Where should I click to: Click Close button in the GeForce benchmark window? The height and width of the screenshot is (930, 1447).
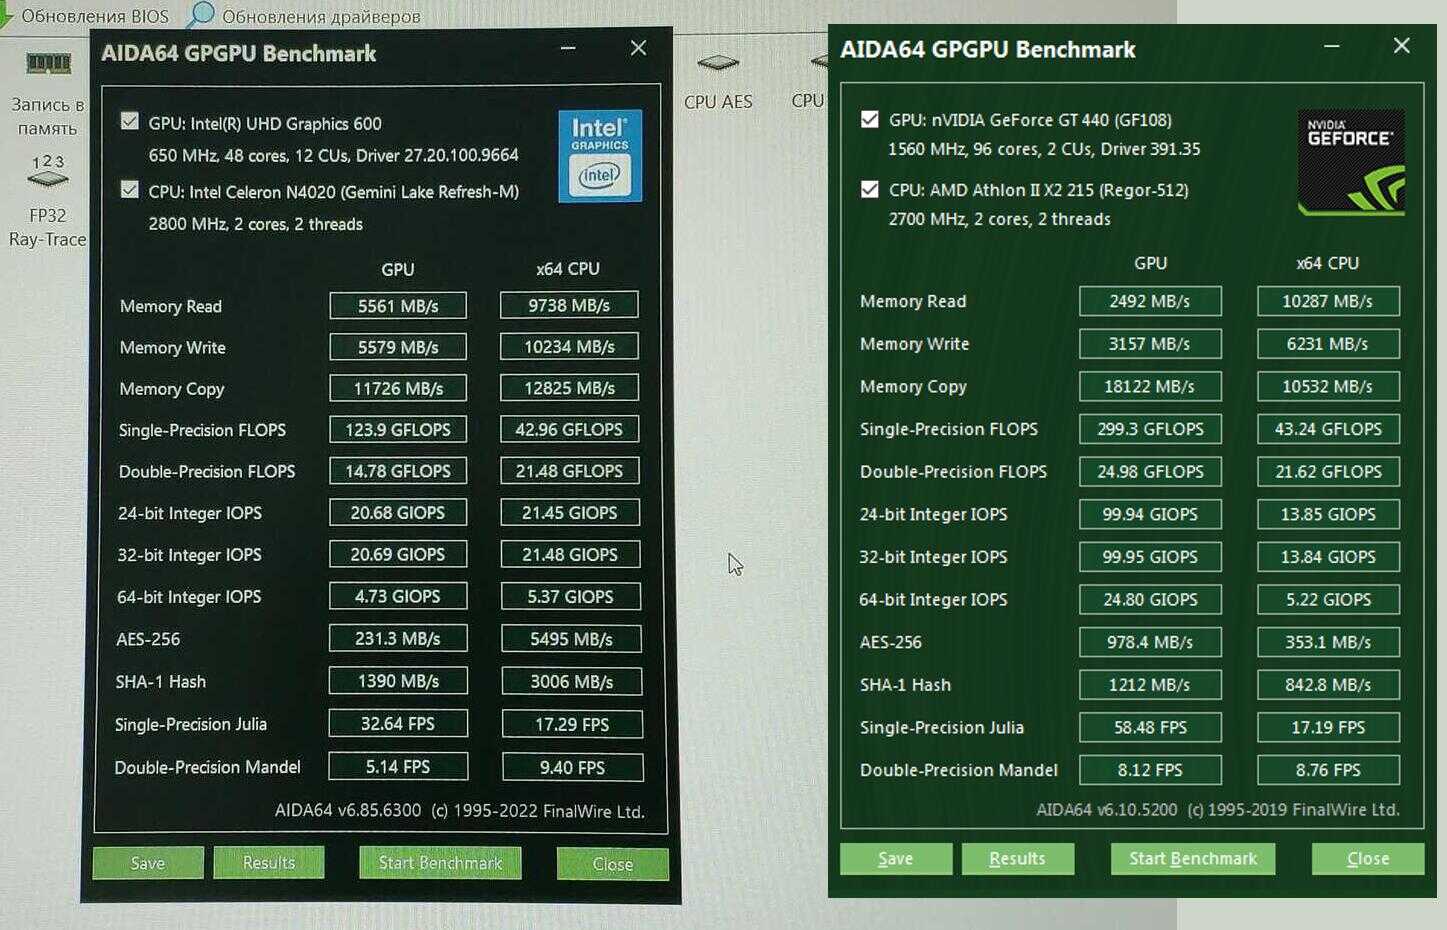pos(1368,859)
